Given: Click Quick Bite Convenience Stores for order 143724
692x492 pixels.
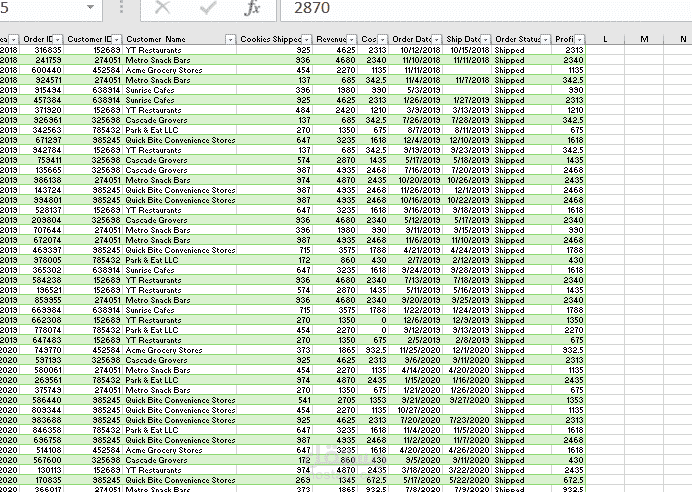Looking at the screenshot, I should pos(180,190).
